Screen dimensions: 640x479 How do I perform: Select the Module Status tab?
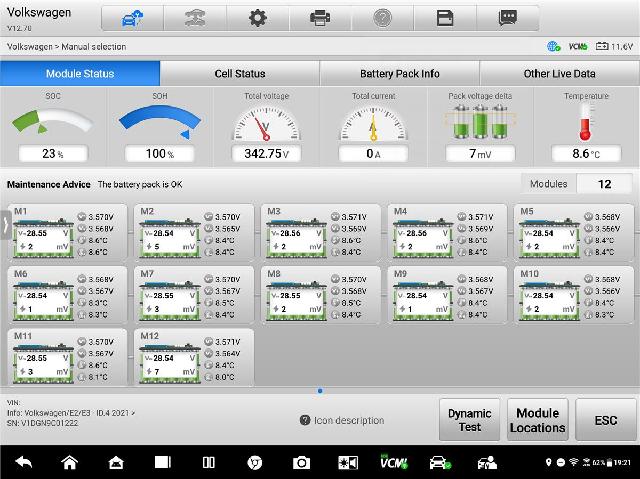[80, 73]
